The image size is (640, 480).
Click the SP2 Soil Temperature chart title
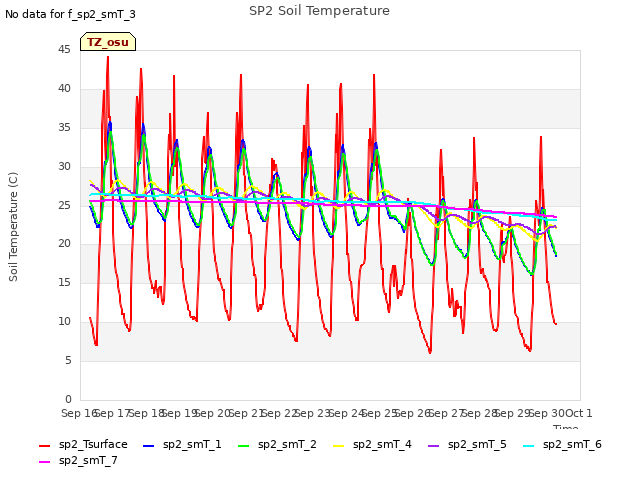coord(319,11)
